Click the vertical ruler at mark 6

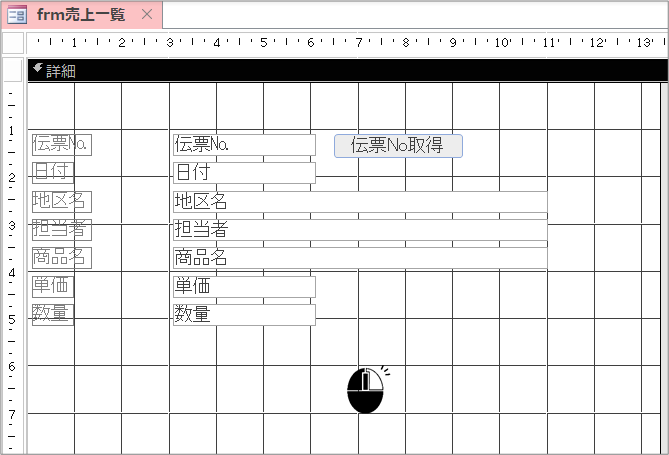pos(12,366)
